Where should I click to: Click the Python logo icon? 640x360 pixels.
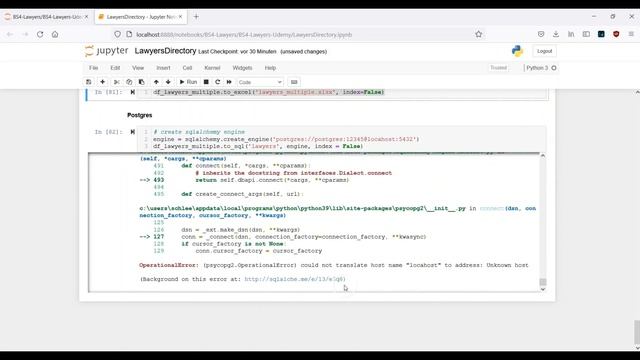pyautogui.click(x=517, y=51)
